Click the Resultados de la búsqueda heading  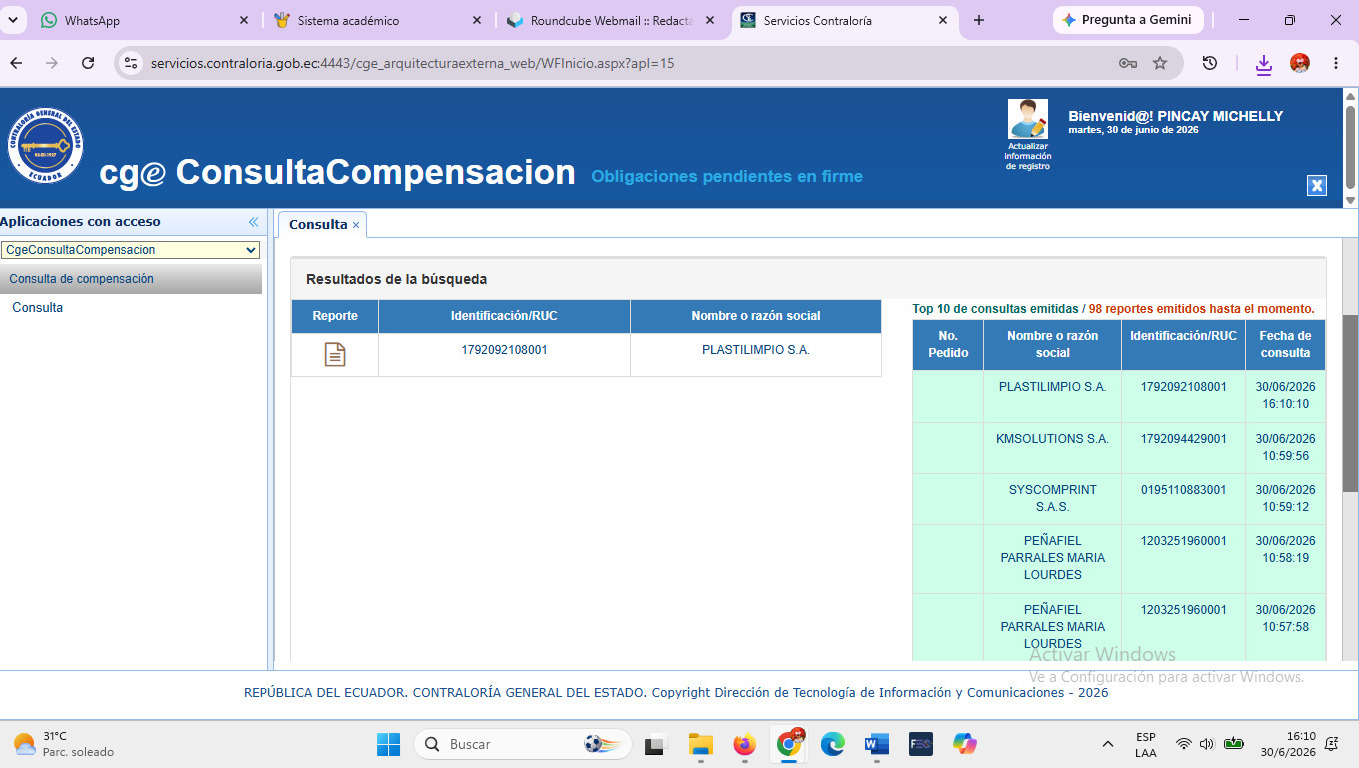(x=396, y=280)
